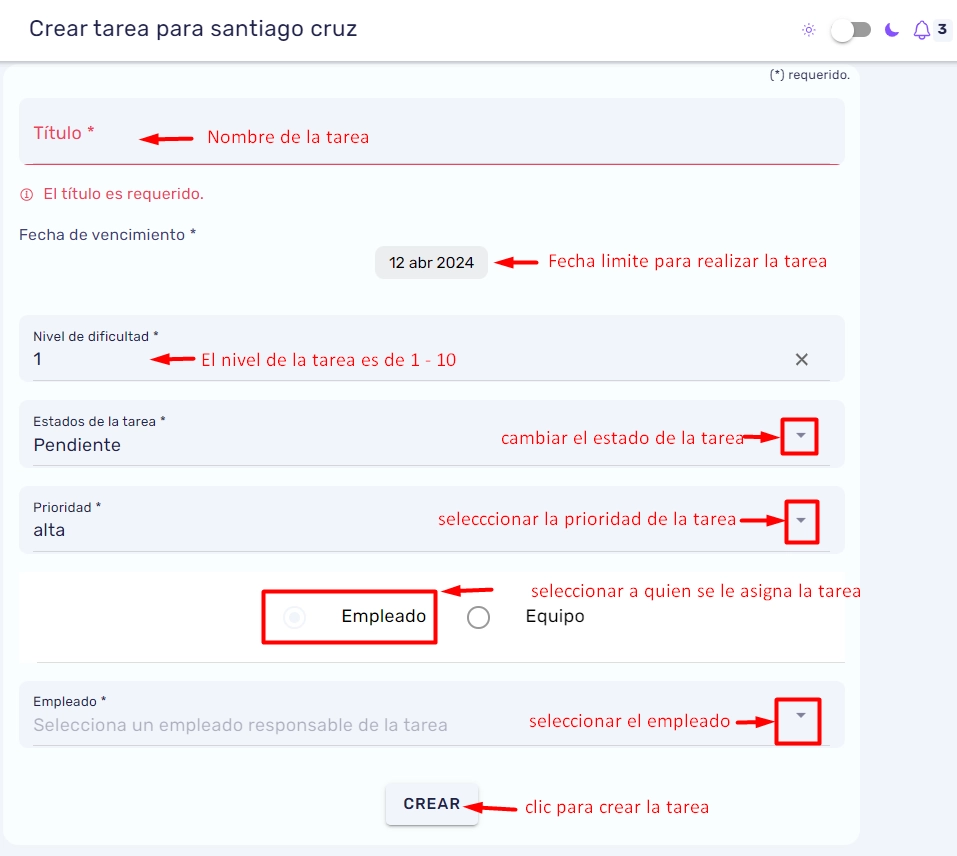
Task: Clear the difficulty level with X
Action: pos(801,359)
